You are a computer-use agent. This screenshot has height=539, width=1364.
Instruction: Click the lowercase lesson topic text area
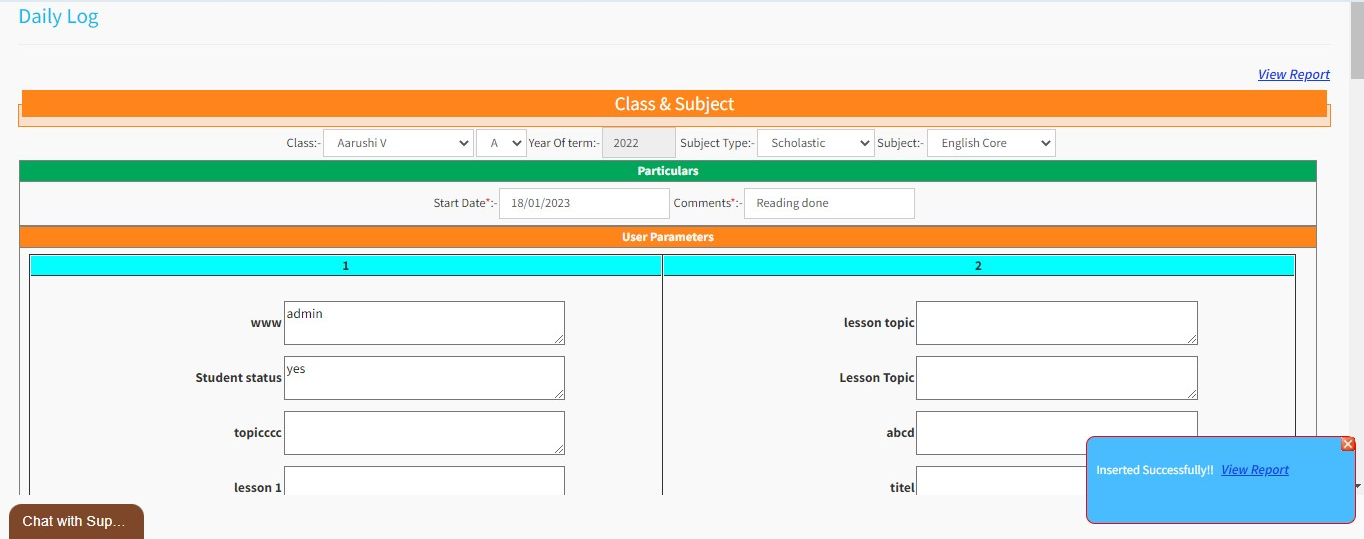[1056, 323]
